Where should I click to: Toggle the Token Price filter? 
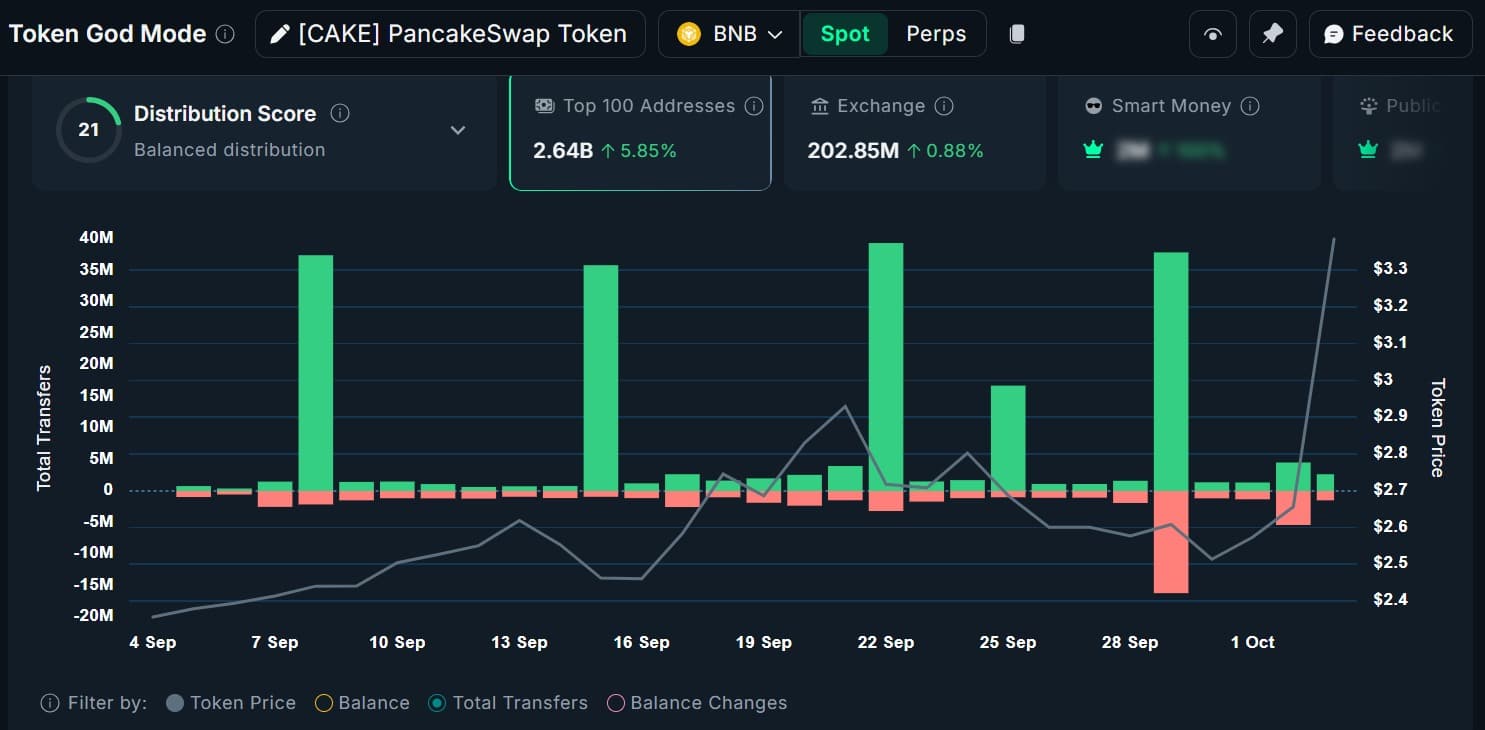pyautogui.click(x=175, y=703)
